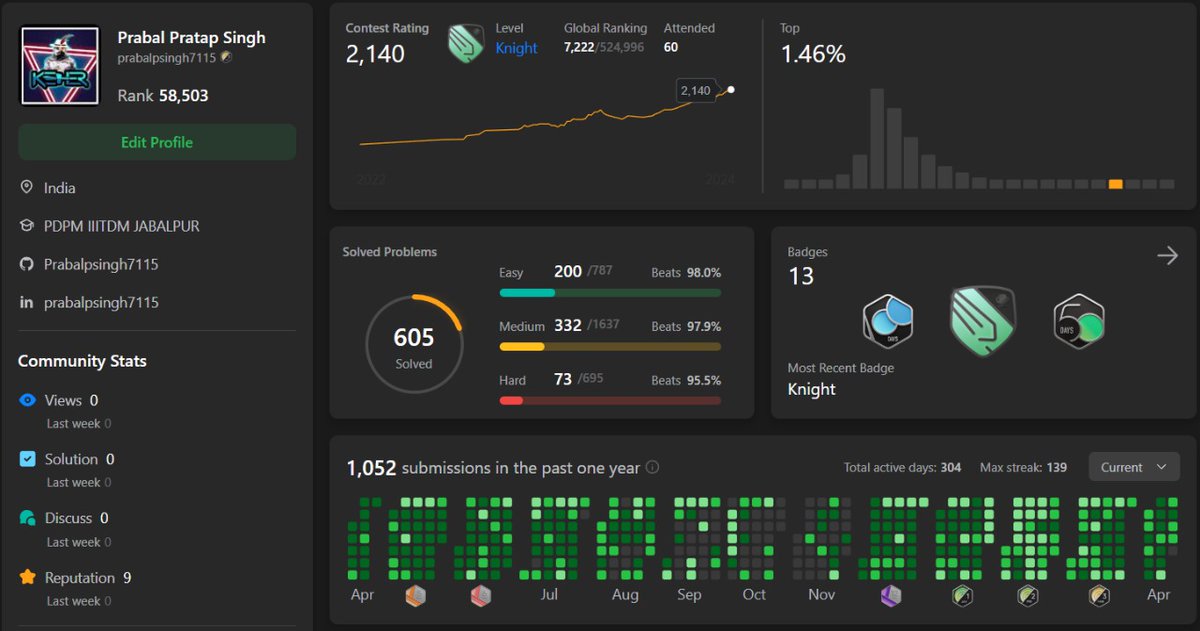The width and height of the screenshot is (1200, 631).
Task: Click the Badges count 13
Action: pyautogui.click(x=801, y=276)
